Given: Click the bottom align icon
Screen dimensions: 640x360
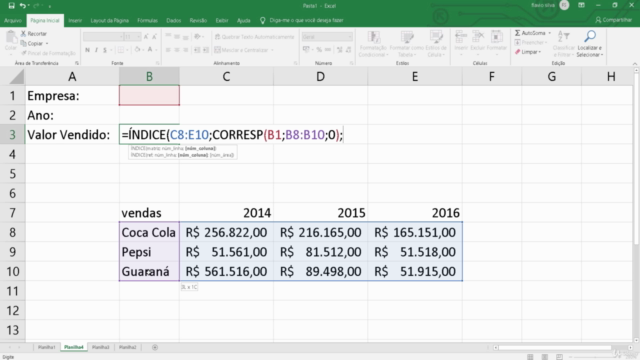Looking at the screenshot, I should coord(186,37).
